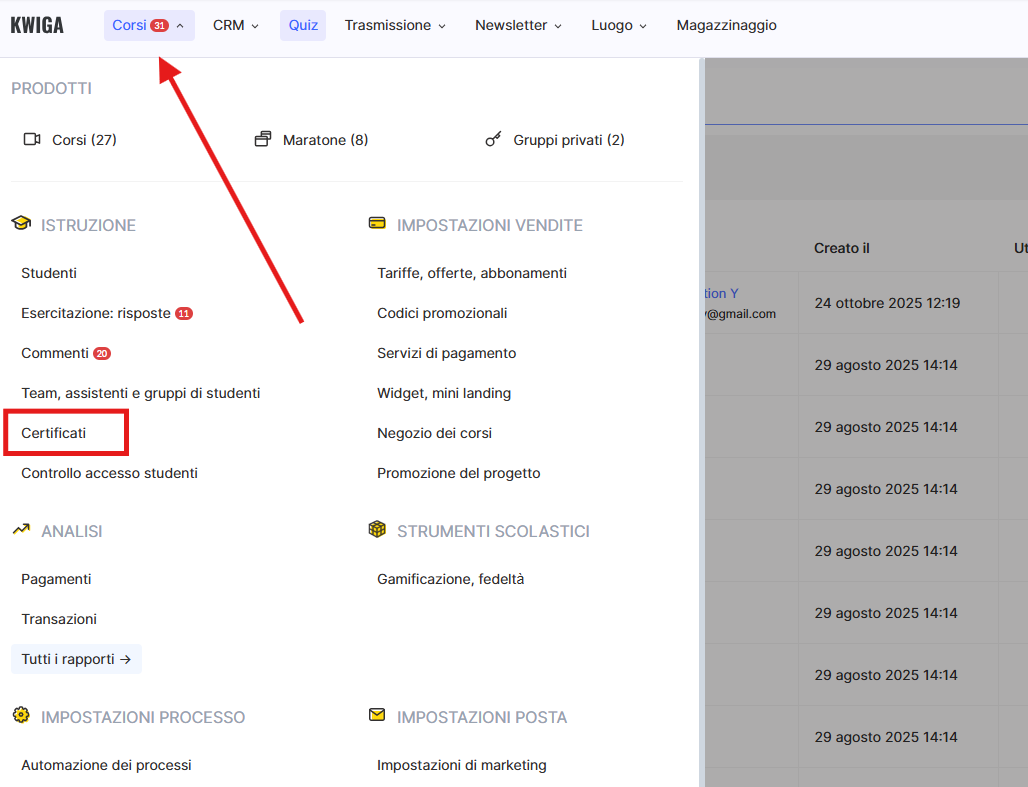Viewport: 1028px width, 787px height.
Task: Open Certificati under Istruzione
Action: pyautogui.click(x=54, y=433)
